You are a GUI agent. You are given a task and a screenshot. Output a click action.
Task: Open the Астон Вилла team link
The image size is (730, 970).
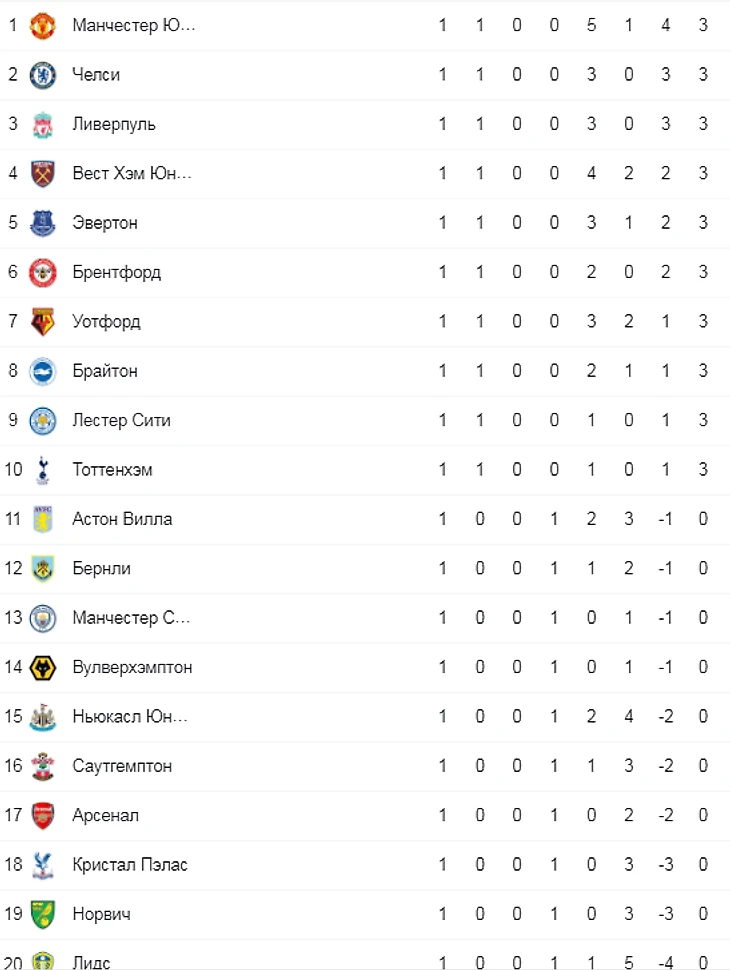coord(122,519)
